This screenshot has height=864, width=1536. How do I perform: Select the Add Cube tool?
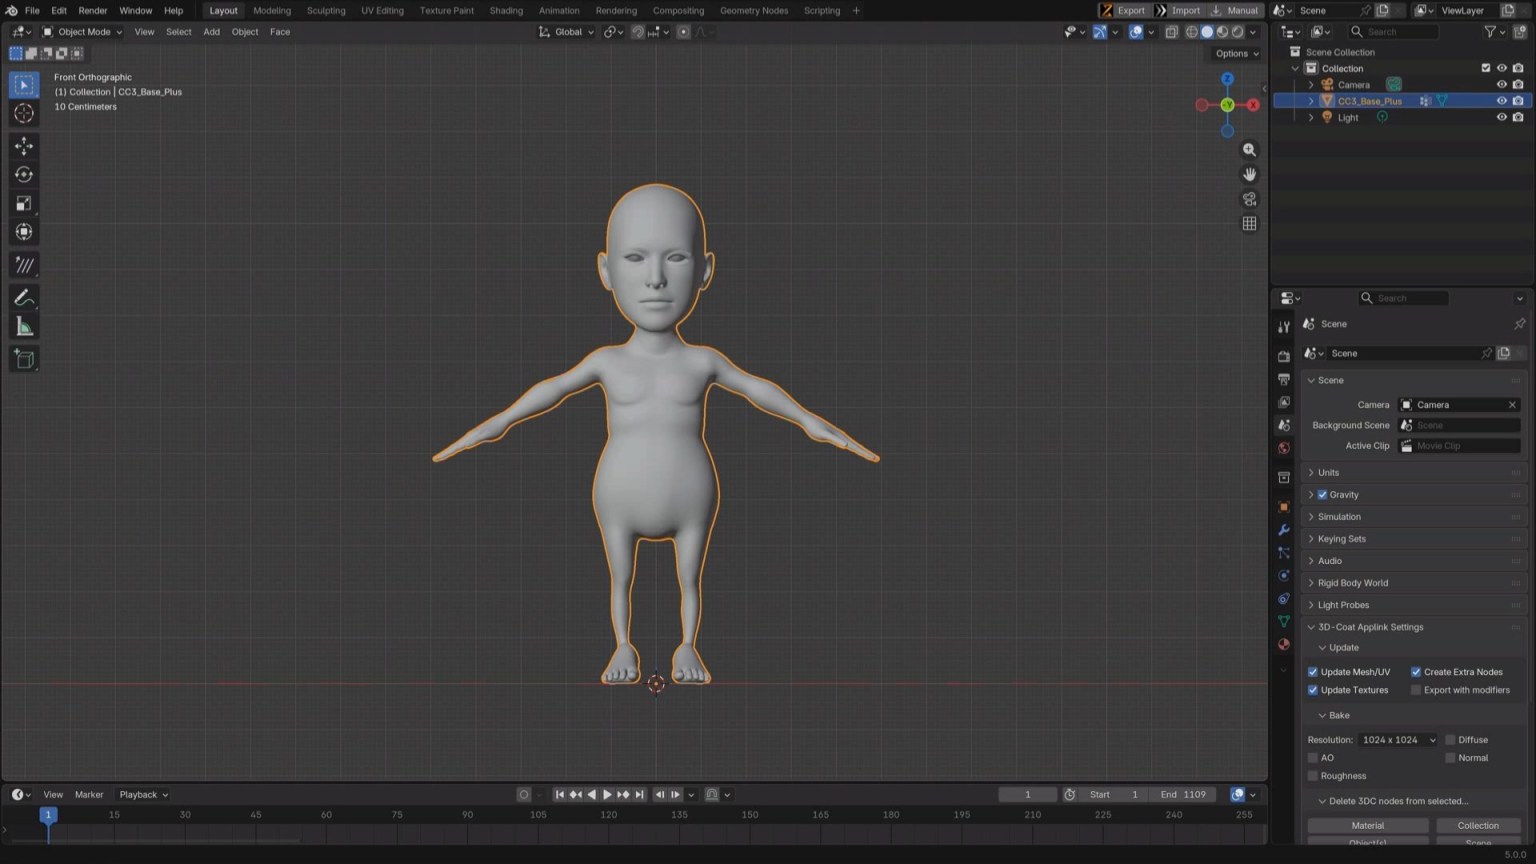pos(24,359)
